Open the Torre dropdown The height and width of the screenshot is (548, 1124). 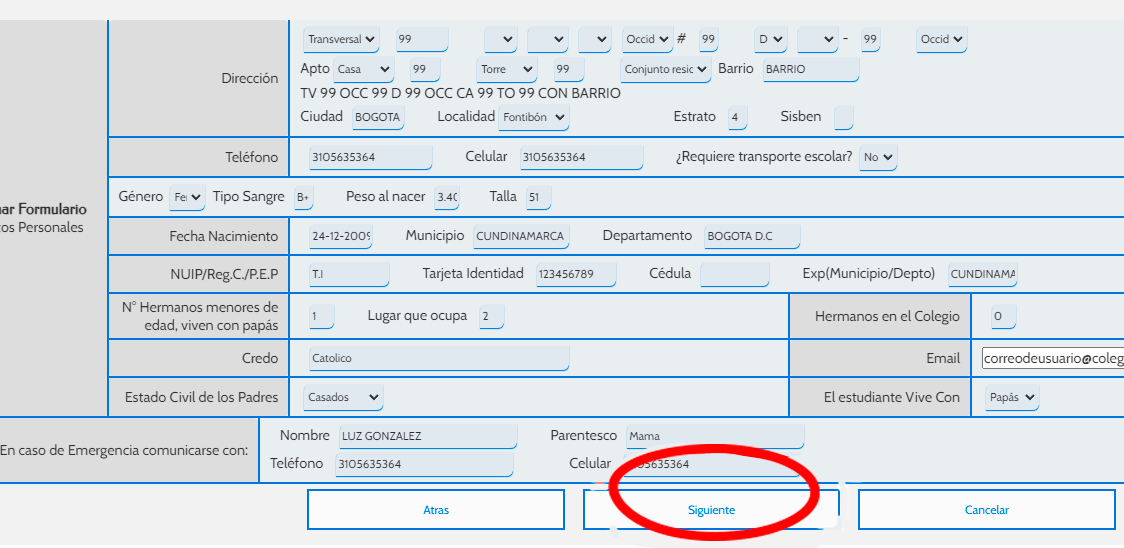tap(506, 70)
